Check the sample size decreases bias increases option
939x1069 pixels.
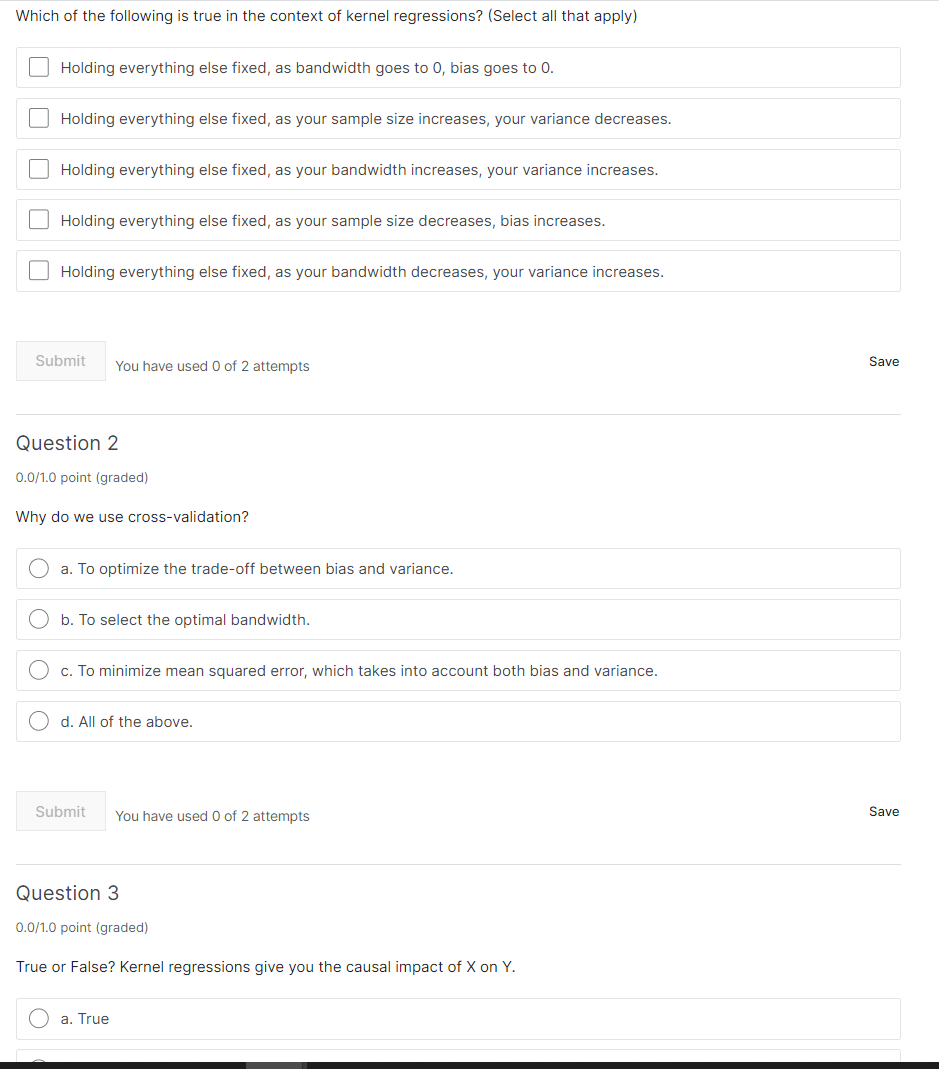[38, 220]
